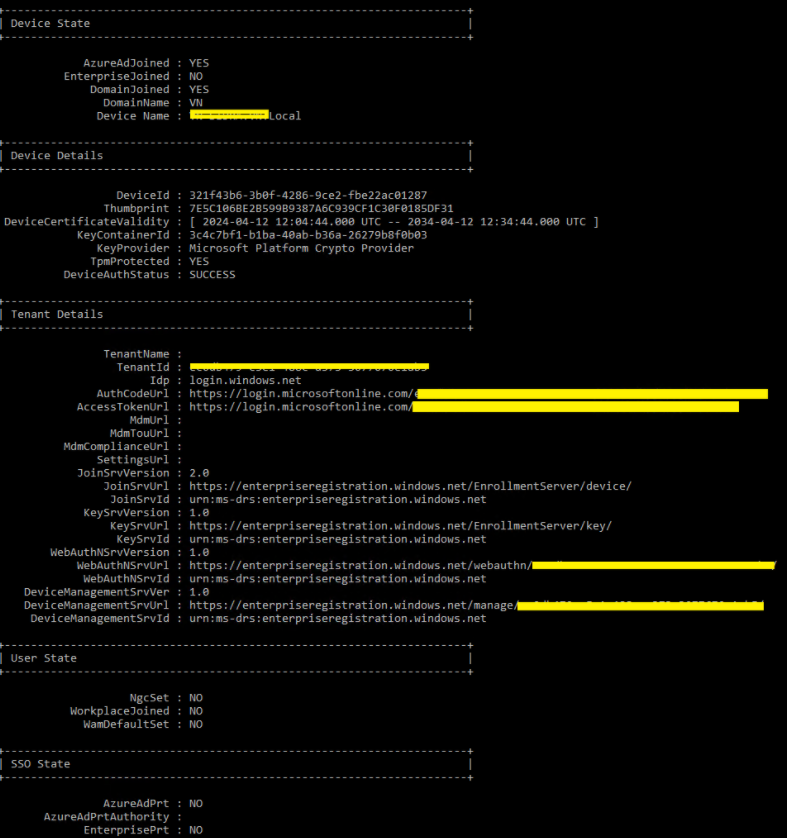Click the Tenant Details section header
Screen dimensions: 787x838
tap(57, 314)
